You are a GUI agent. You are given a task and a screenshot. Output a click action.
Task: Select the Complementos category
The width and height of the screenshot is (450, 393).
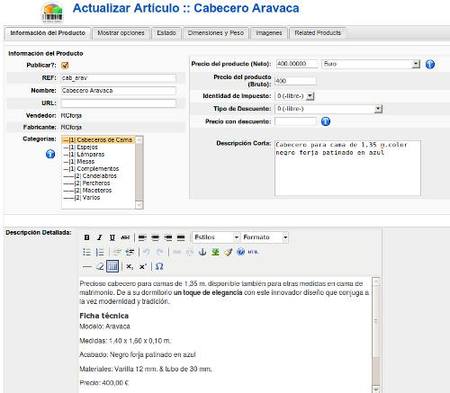[98, 169]
